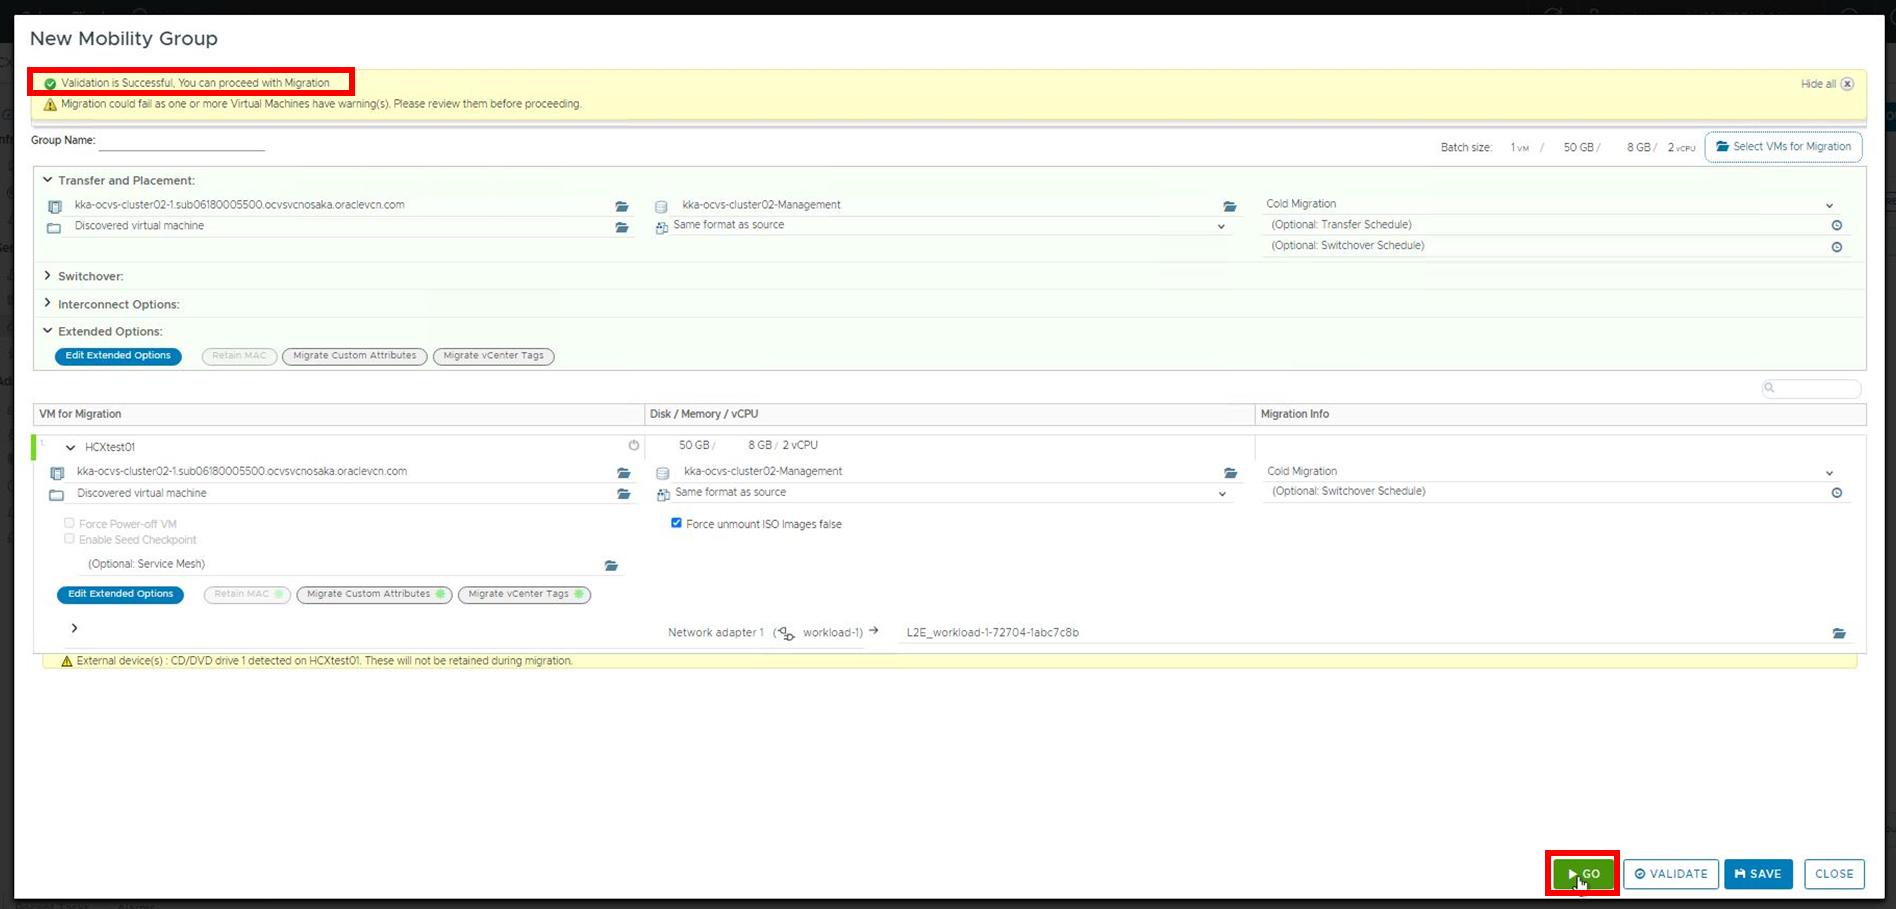
Task: Click folder icon for Discovered virtual machine under HCXtest01
Action: [x=623, y=494]
